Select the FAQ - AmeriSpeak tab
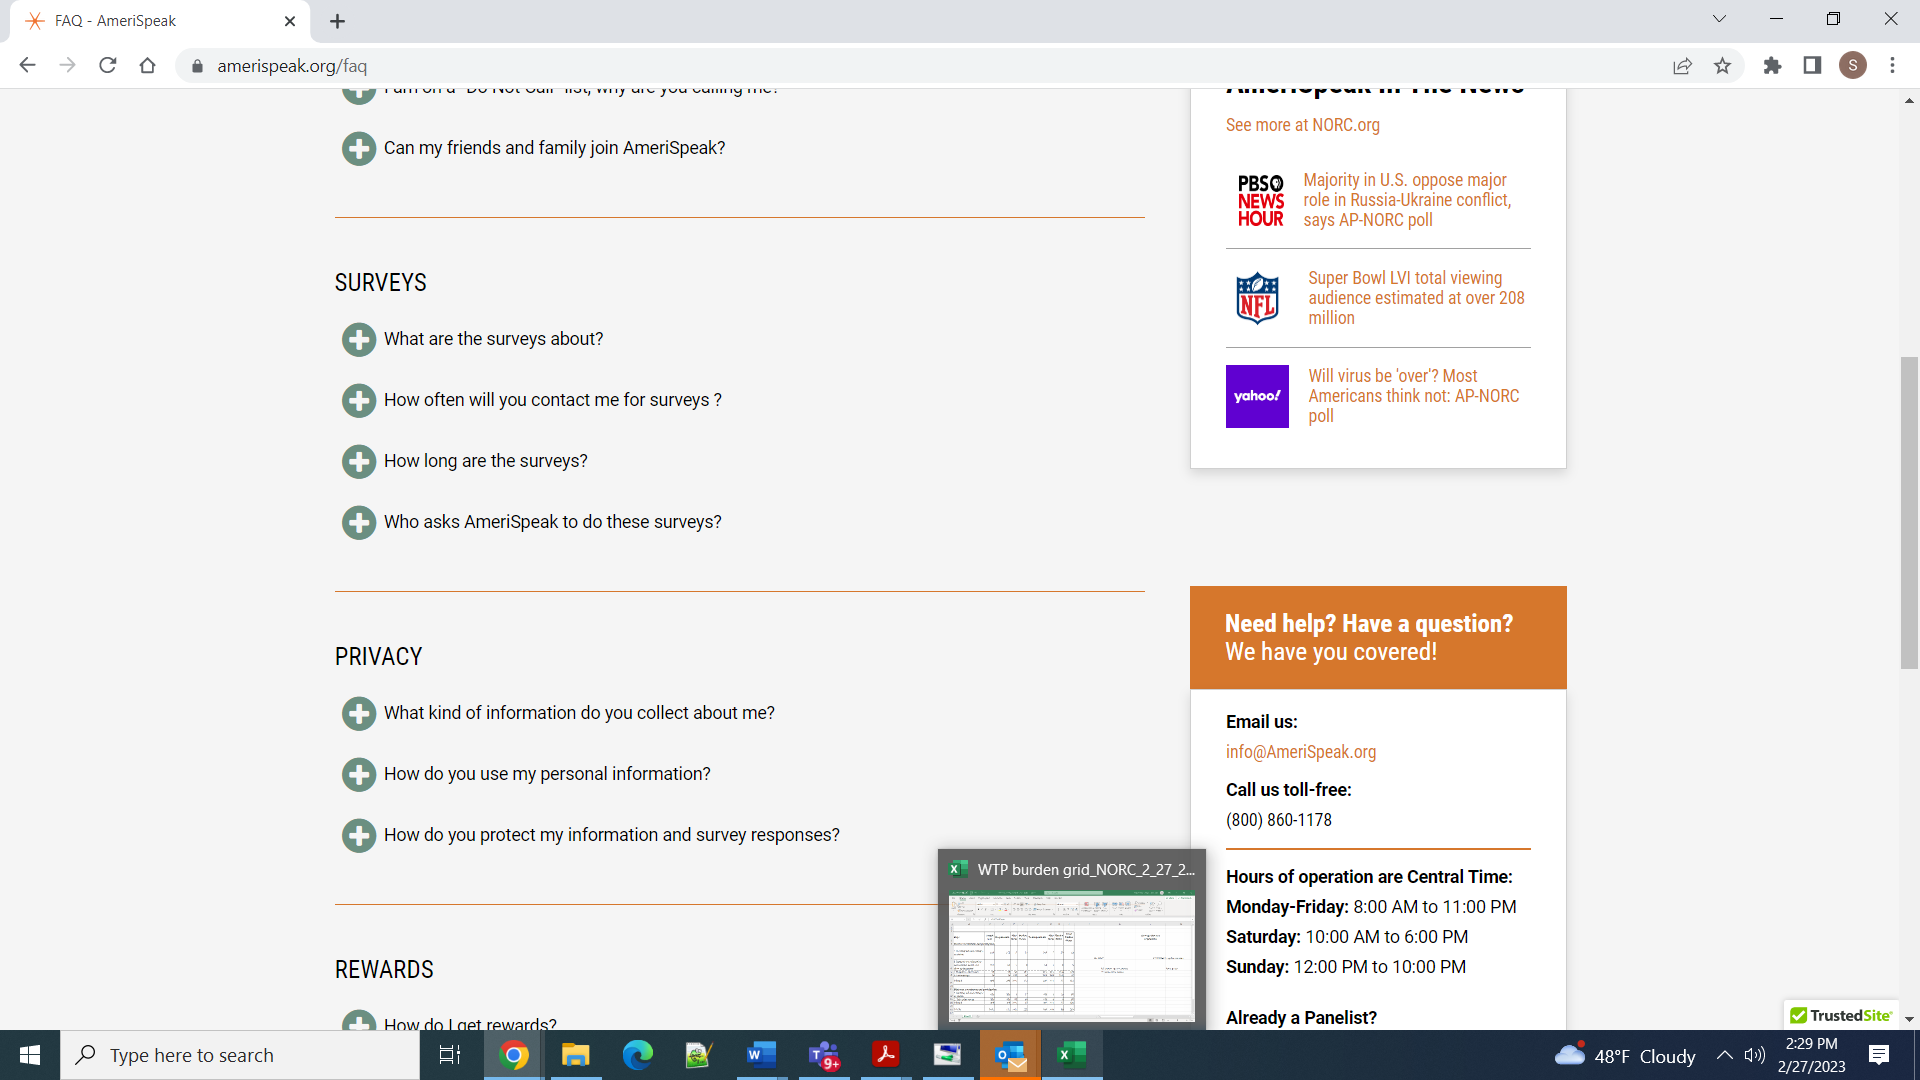Screen dimensions: 1920x1080 150,21
